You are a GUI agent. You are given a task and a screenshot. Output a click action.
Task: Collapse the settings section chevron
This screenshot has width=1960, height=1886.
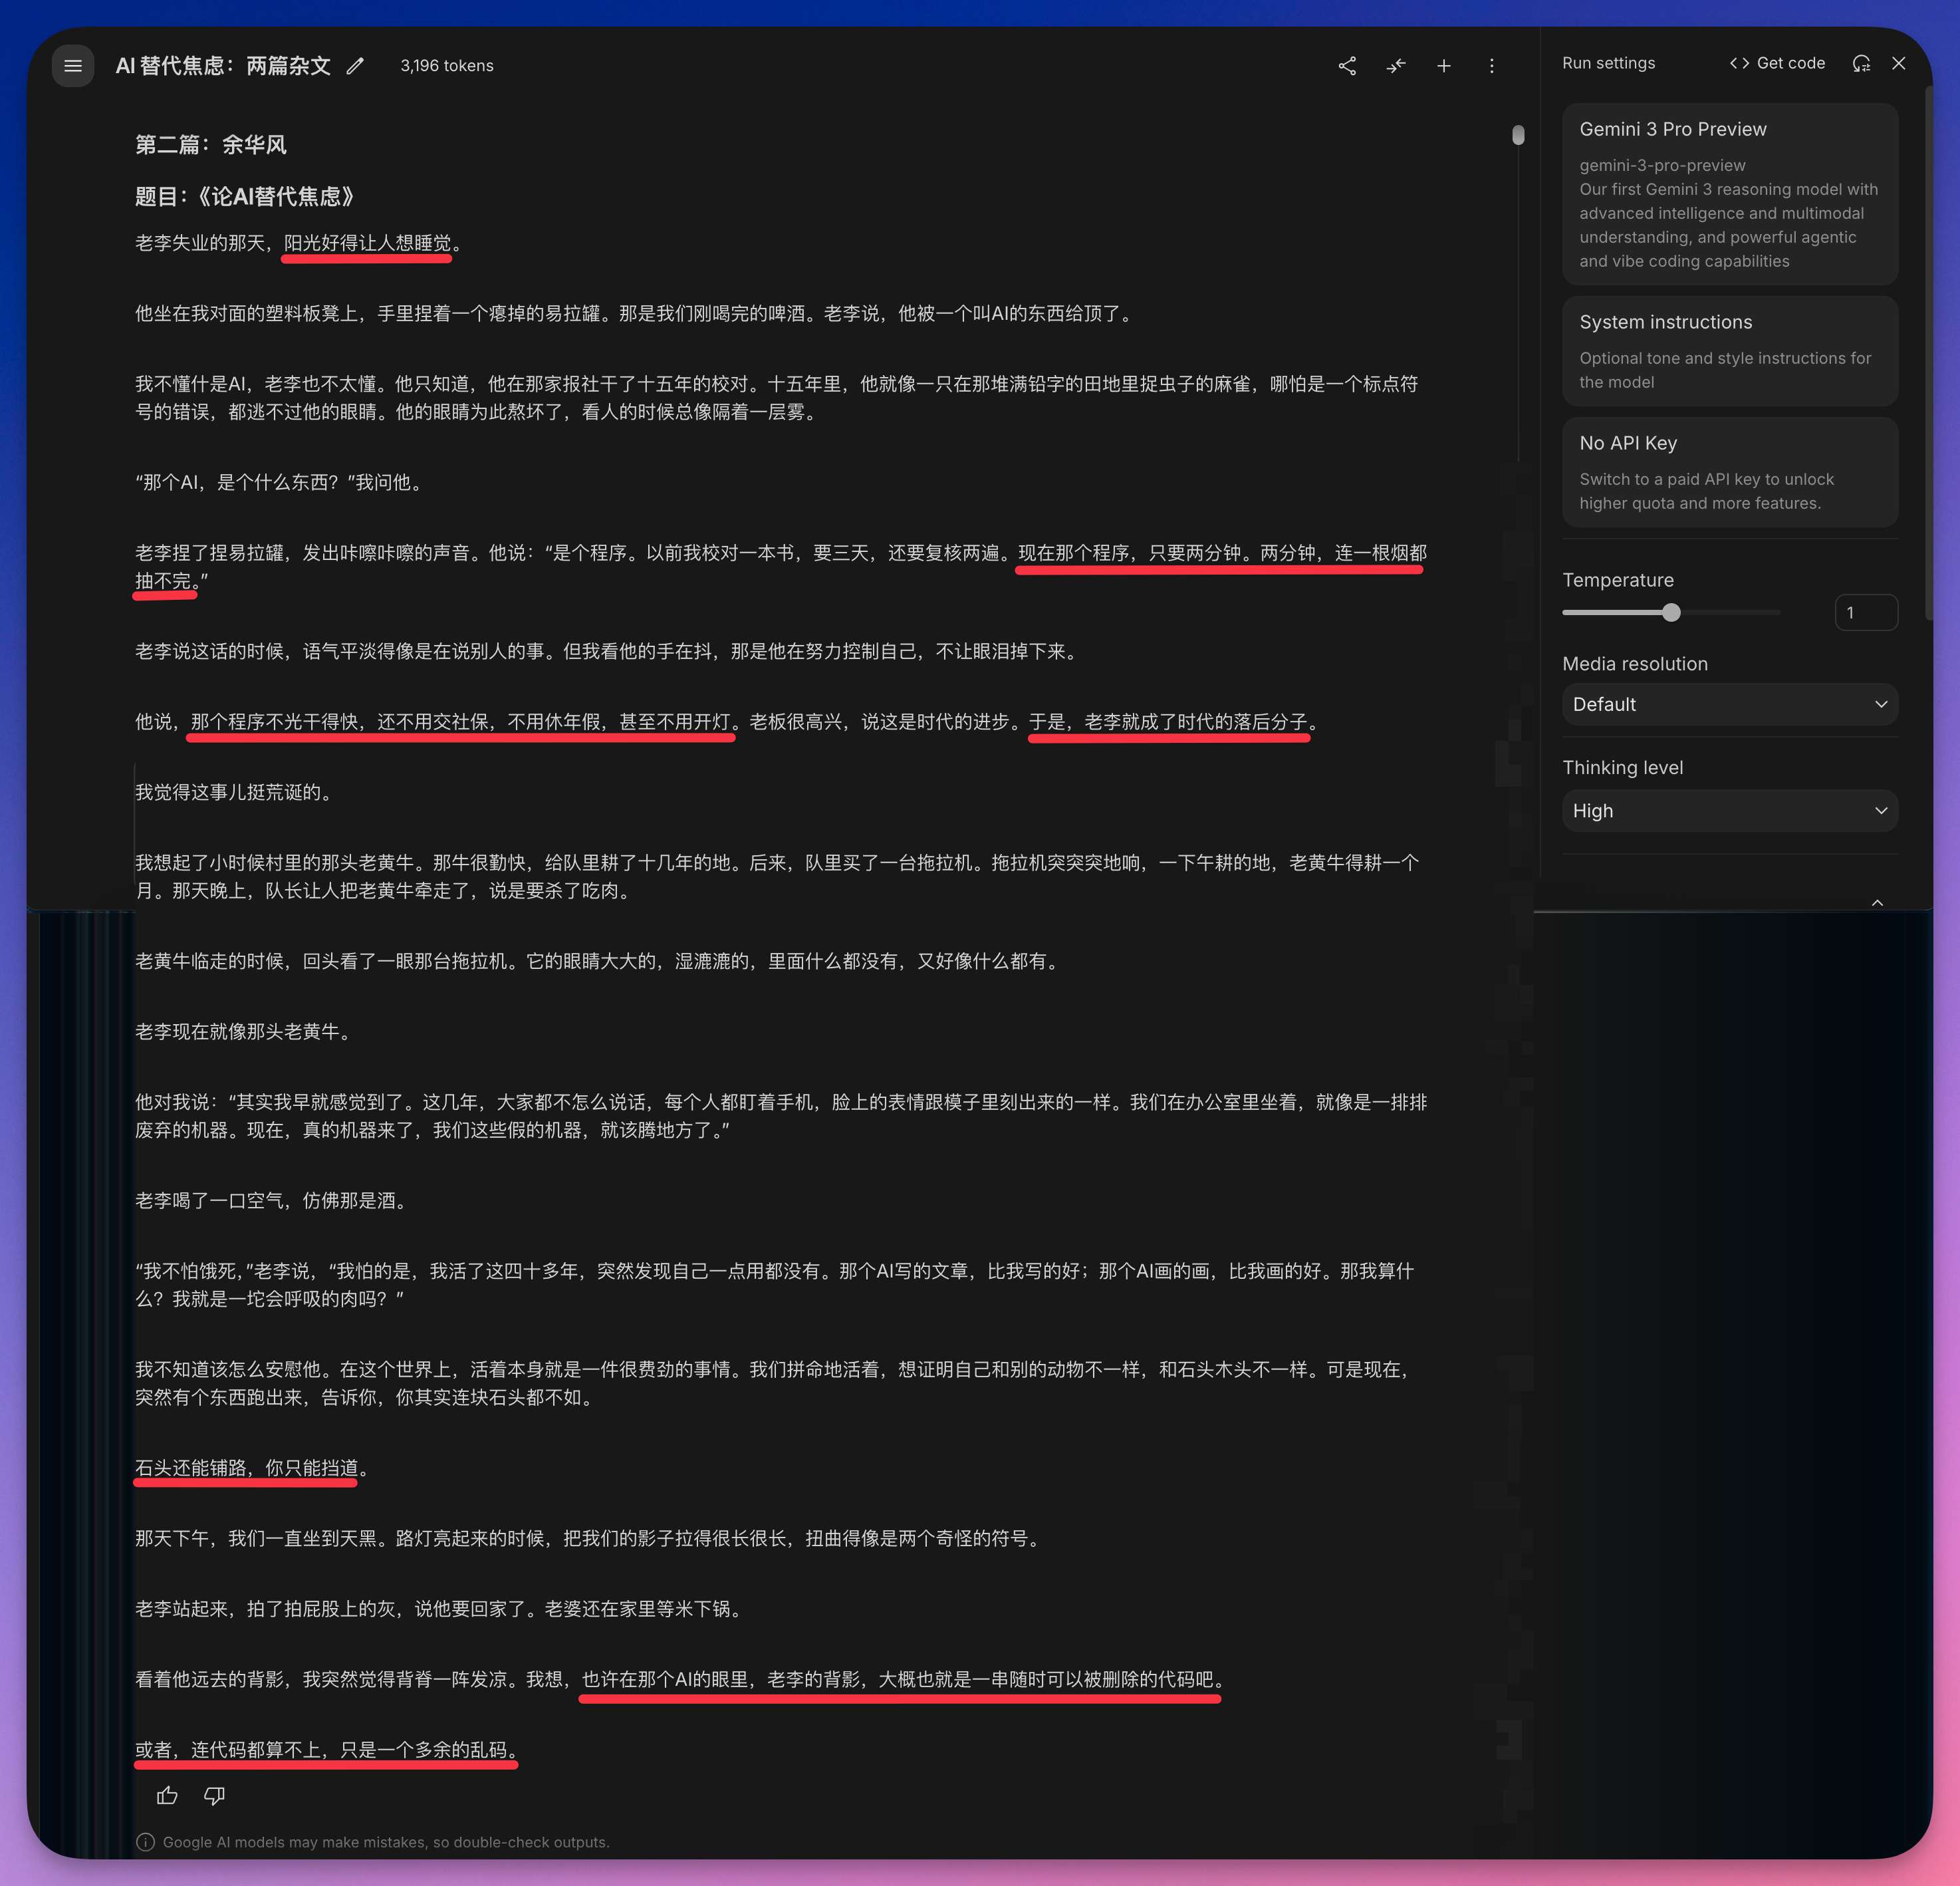coord(1877,902)
